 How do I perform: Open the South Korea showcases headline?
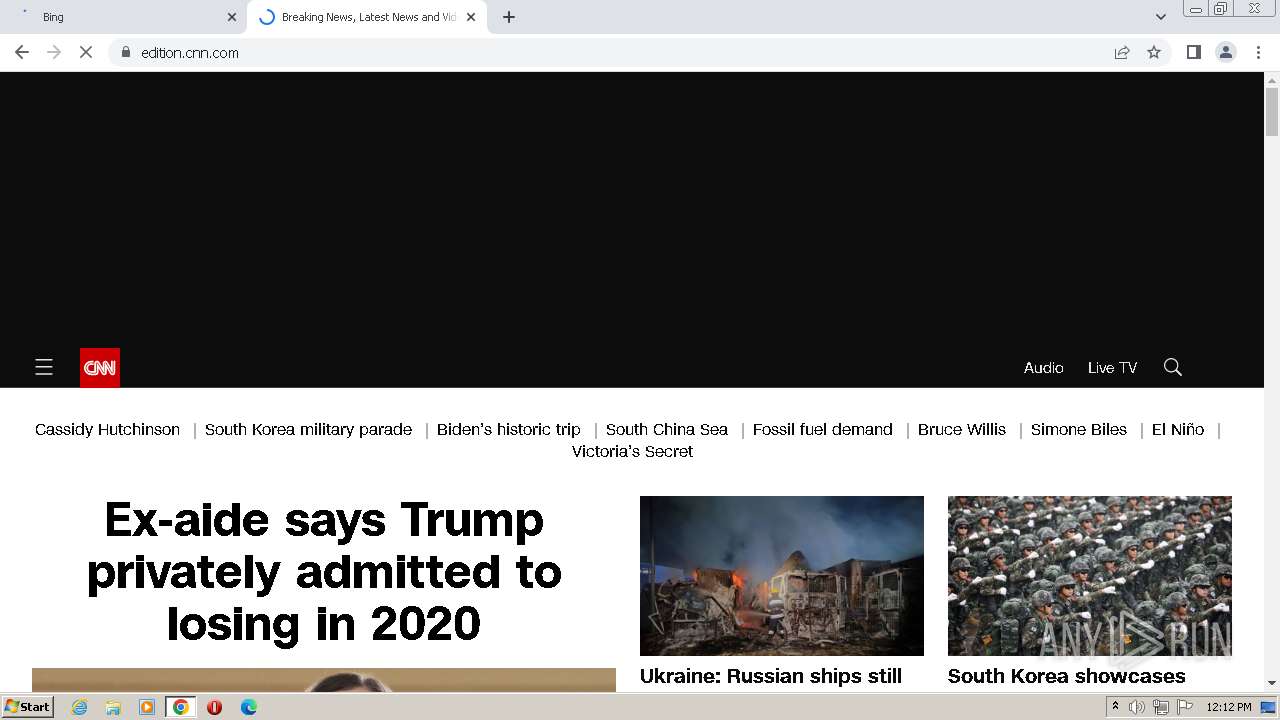1066,676
